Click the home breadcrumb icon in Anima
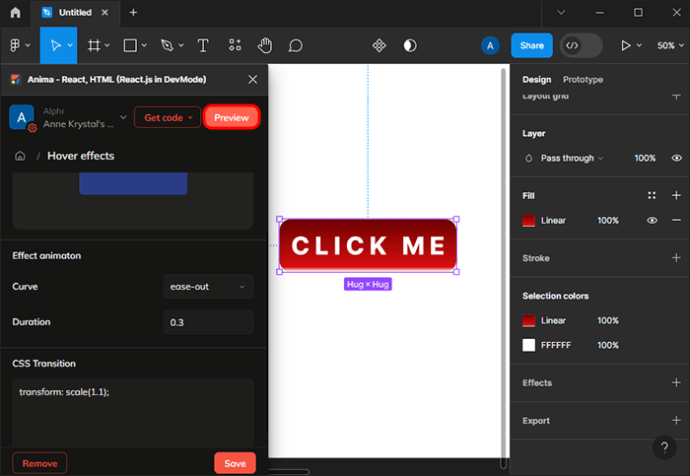Screen dimensions: 690x476 (19, 156)
